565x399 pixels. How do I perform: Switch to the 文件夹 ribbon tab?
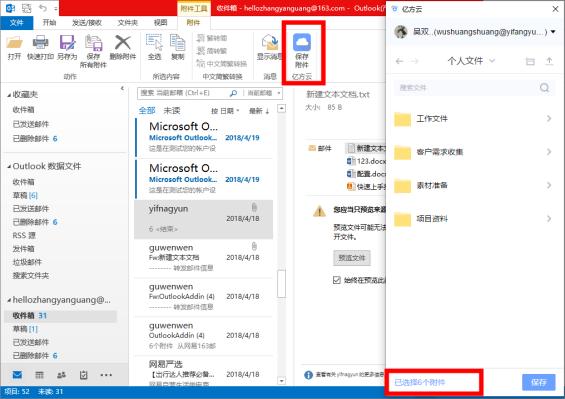(x=128, y=23)
